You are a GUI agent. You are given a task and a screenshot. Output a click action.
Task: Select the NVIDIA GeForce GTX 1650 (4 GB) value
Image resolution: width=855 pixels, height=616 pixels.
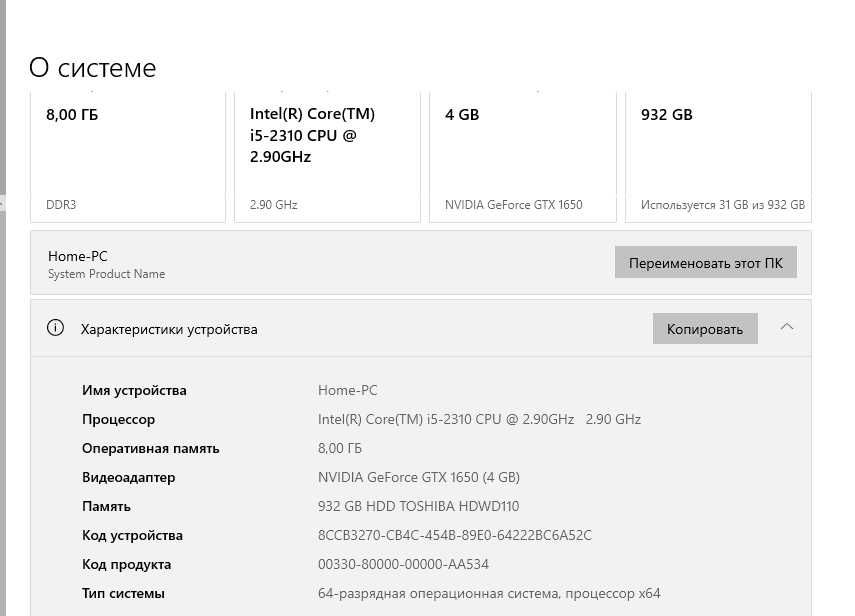click(x=419, y=478)
